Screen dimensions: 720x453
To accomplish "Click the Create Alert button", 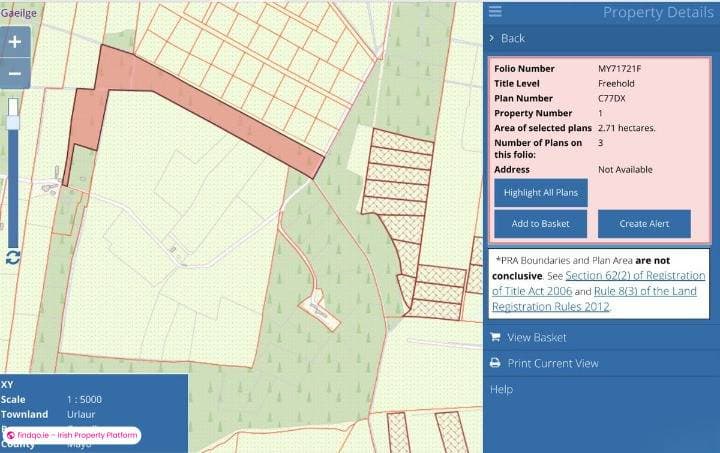I will click(644, 224).
